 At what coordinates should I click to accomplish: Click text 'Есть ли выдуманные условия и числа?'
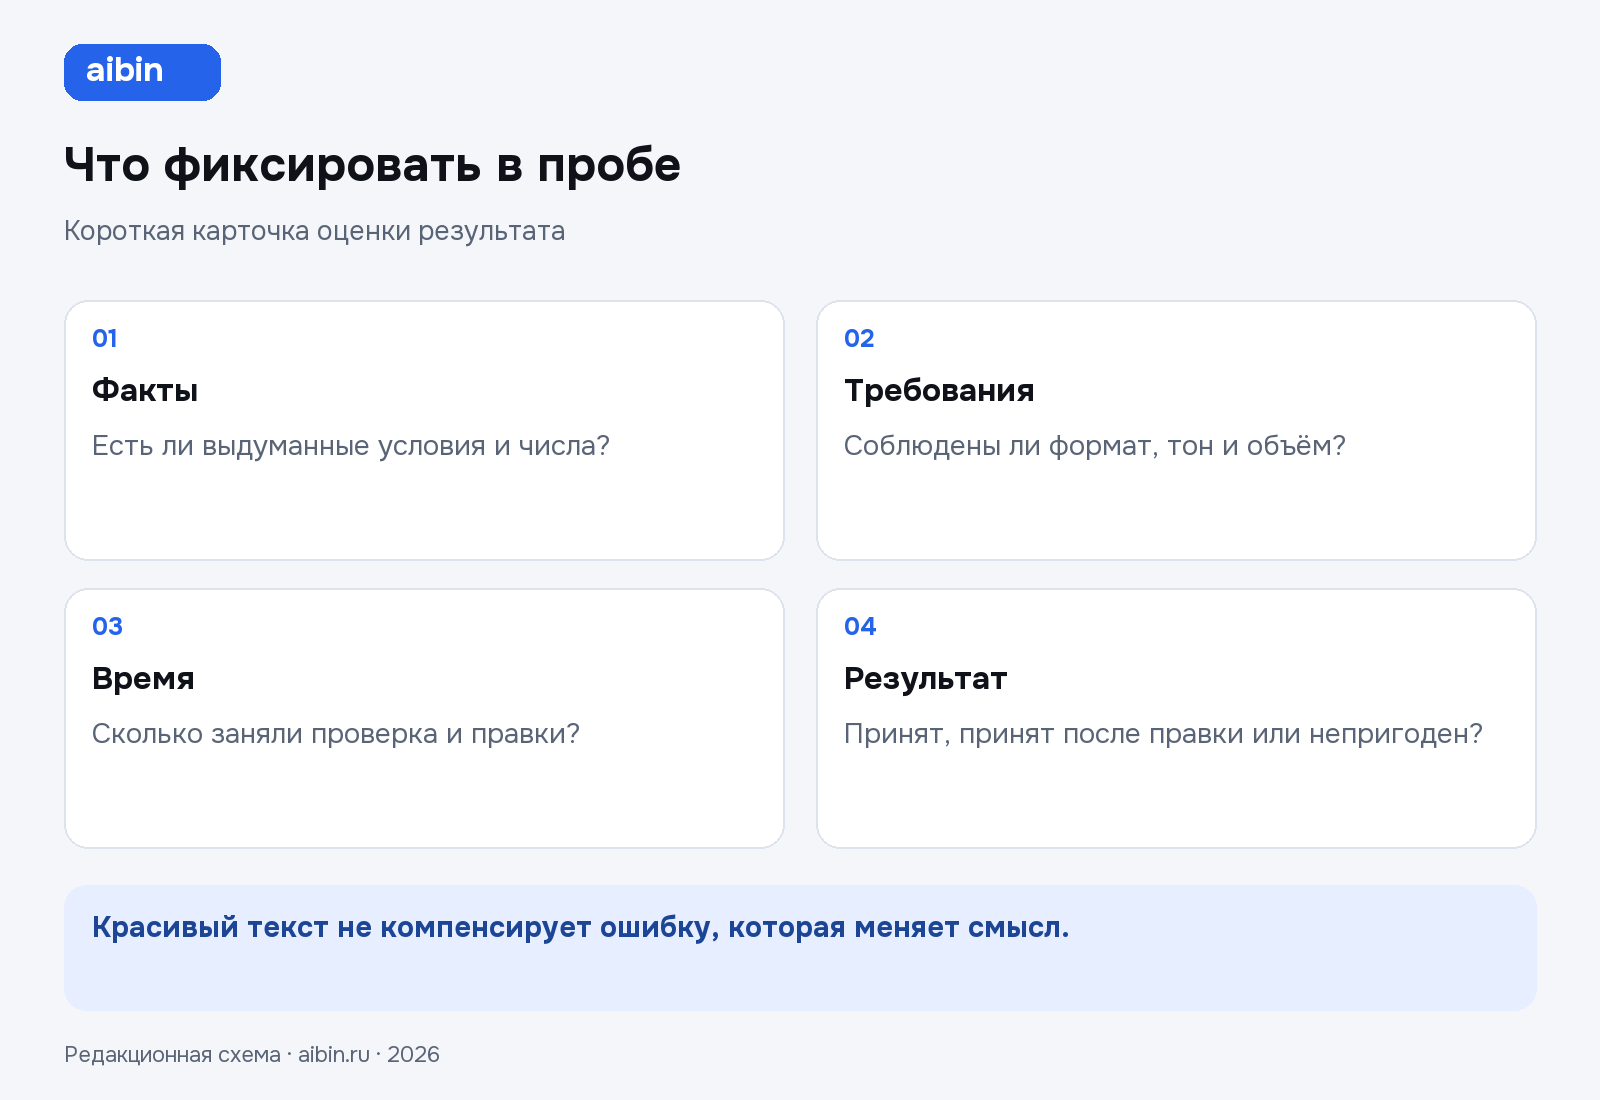click(351, 446)
